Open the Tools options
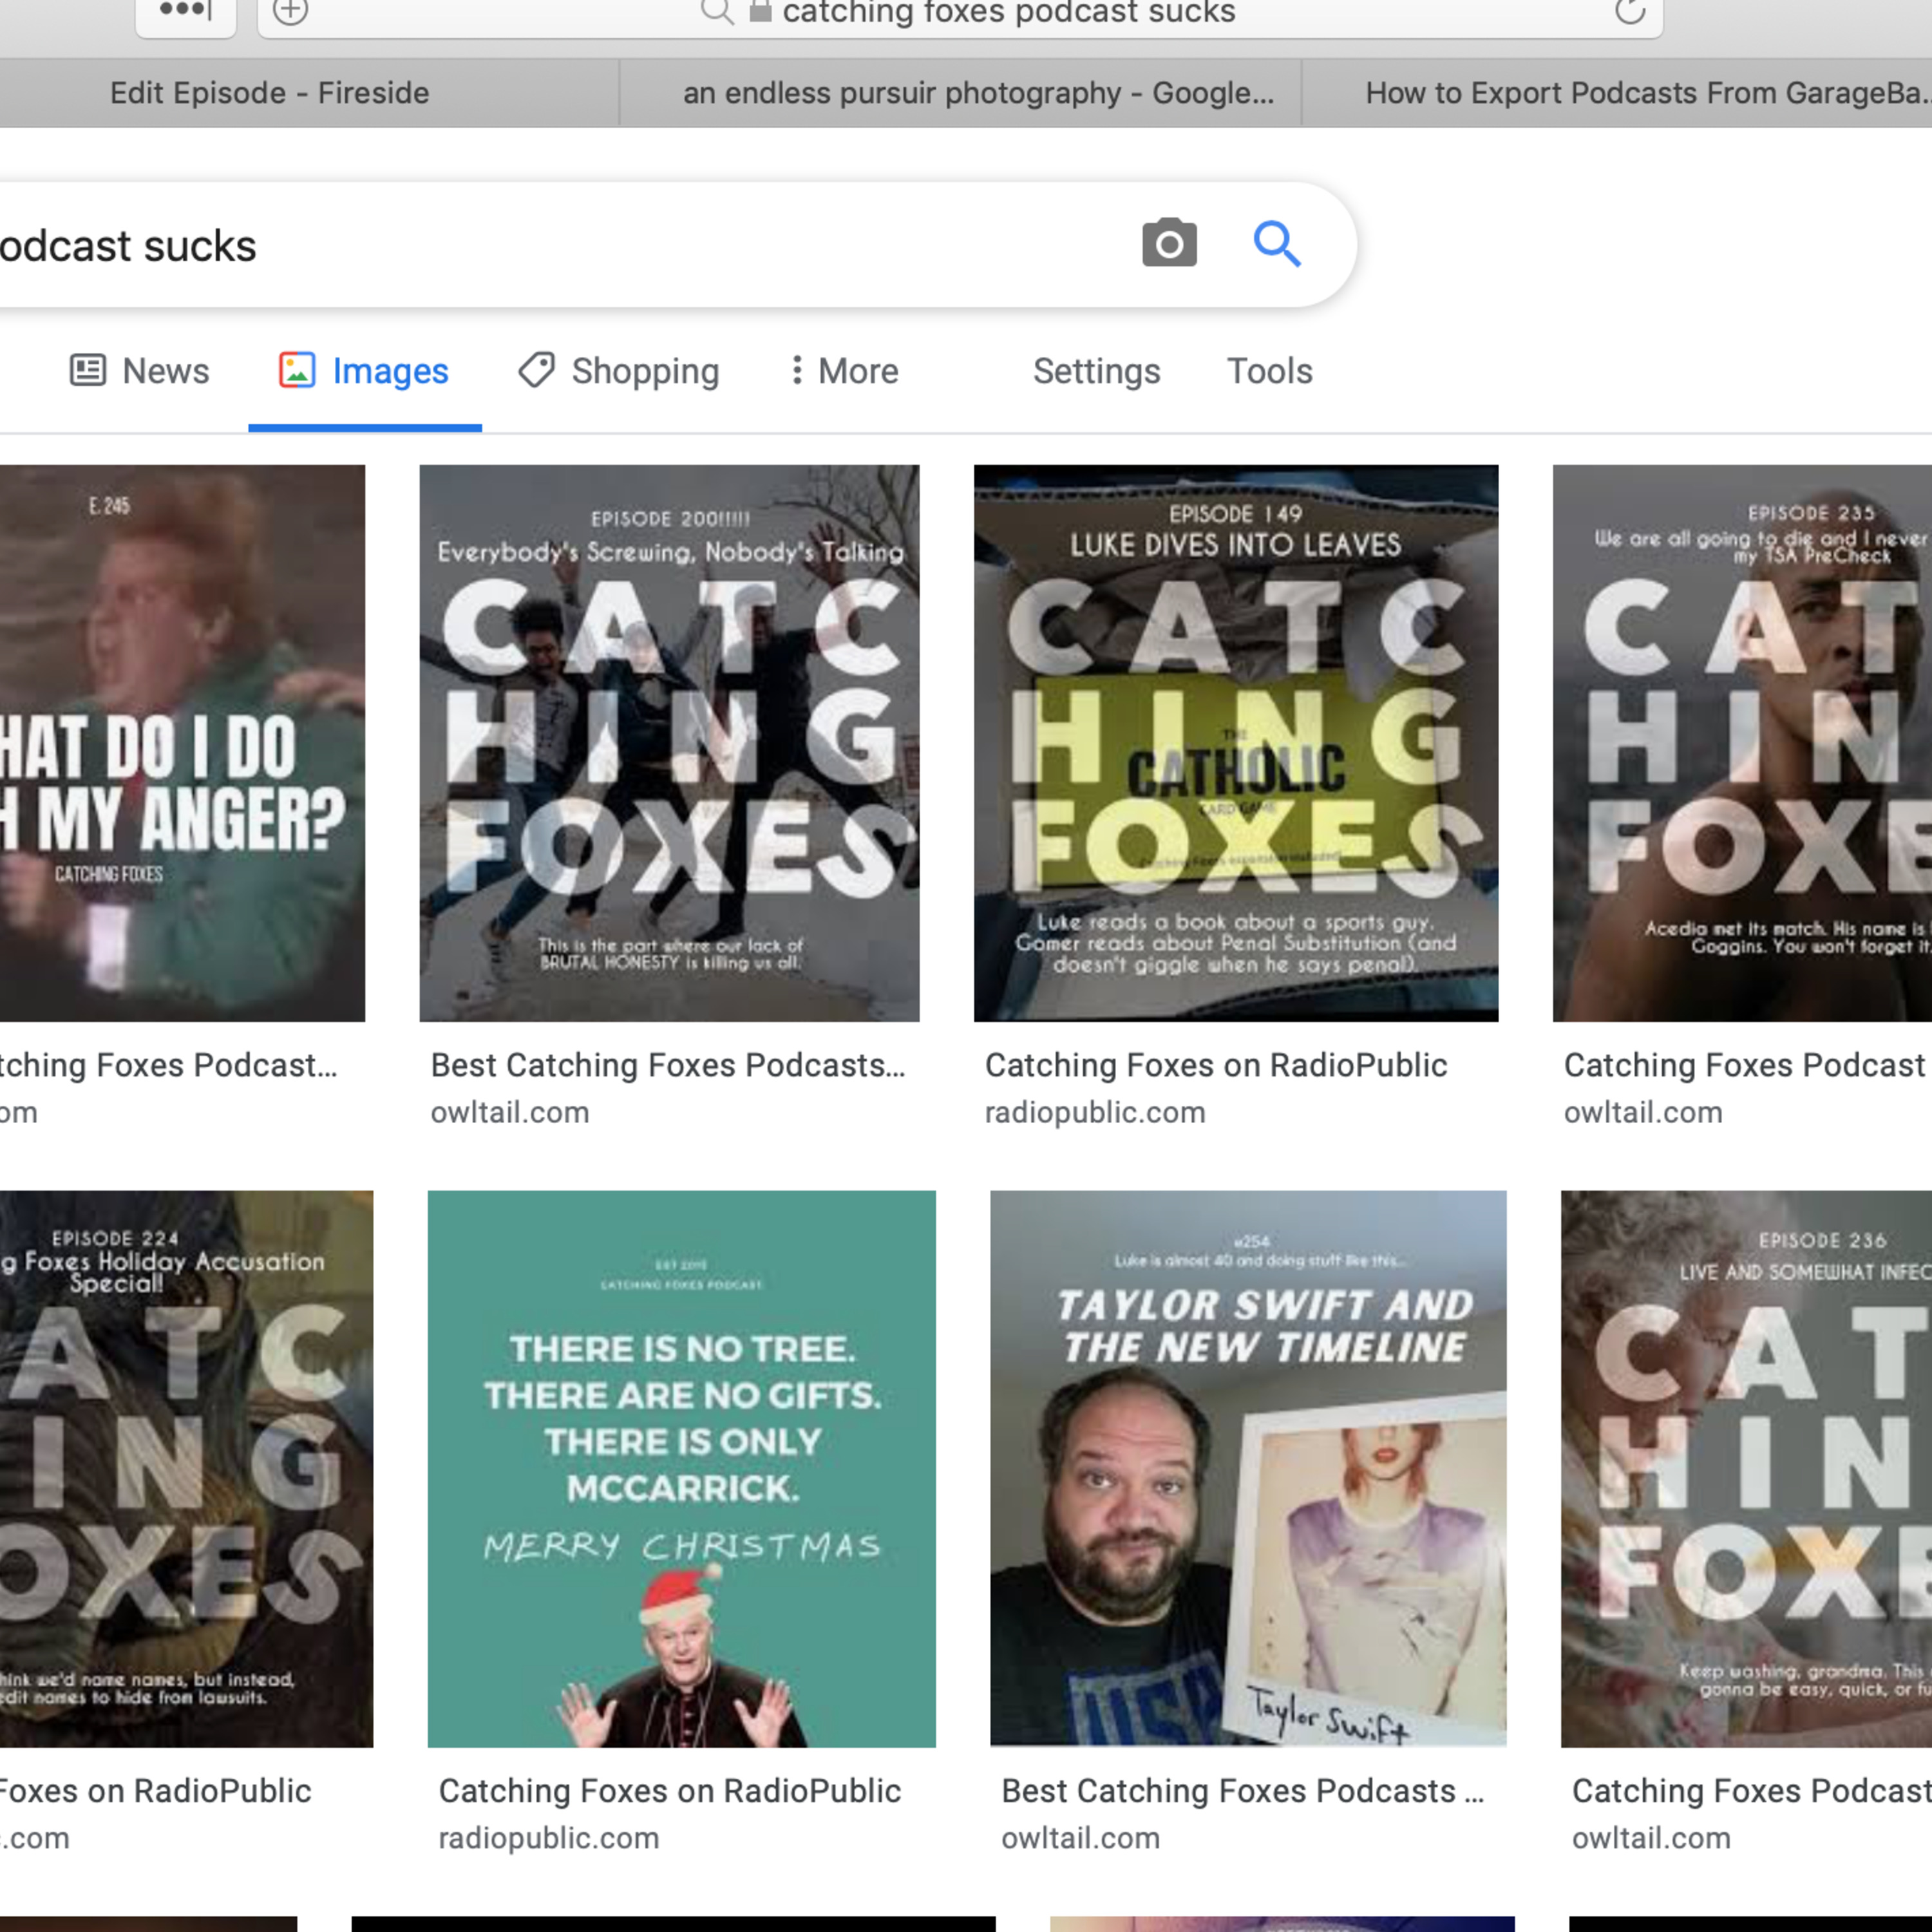The width and height of the screenshot is (1932, 1932). click(x=1269, y=371)
